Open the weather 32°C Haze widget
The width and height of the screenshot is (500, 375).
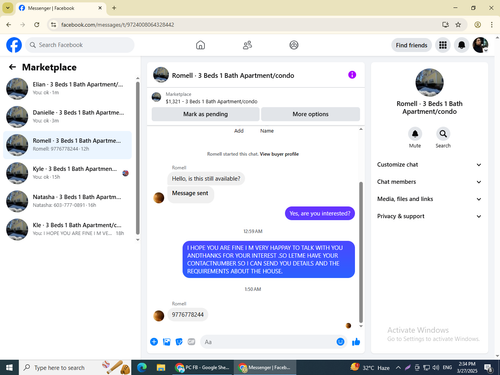click(x=370, y=368)
